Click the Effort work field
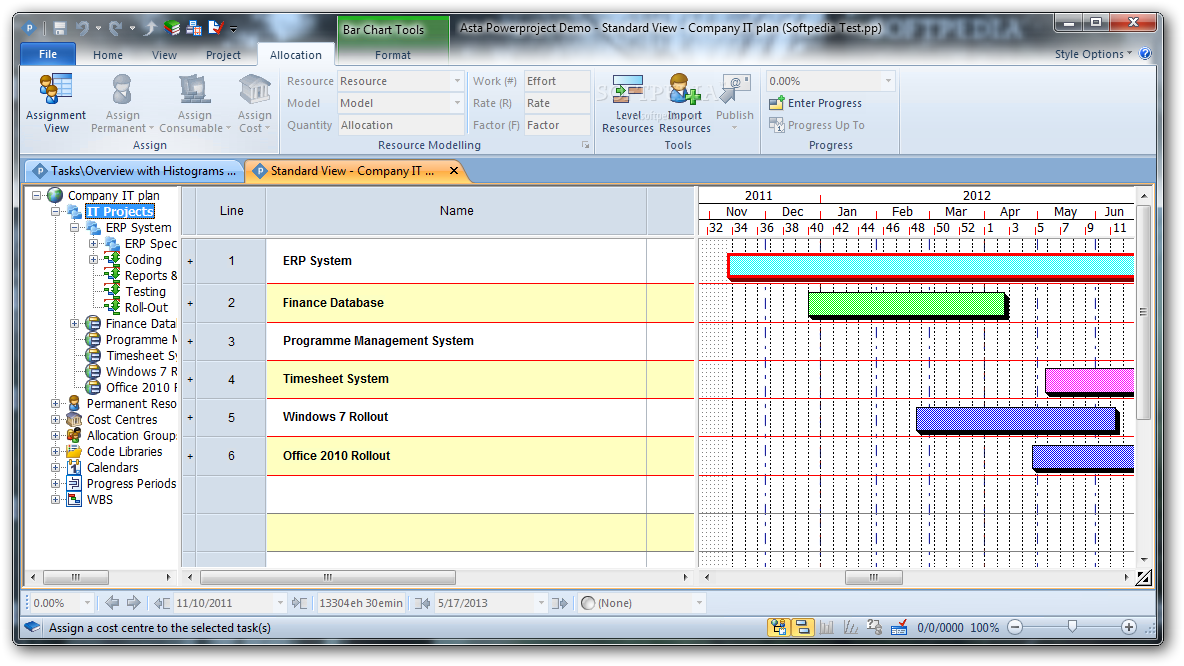The image size is (1184, 666). pyautogui.click(x=557, y=81)
